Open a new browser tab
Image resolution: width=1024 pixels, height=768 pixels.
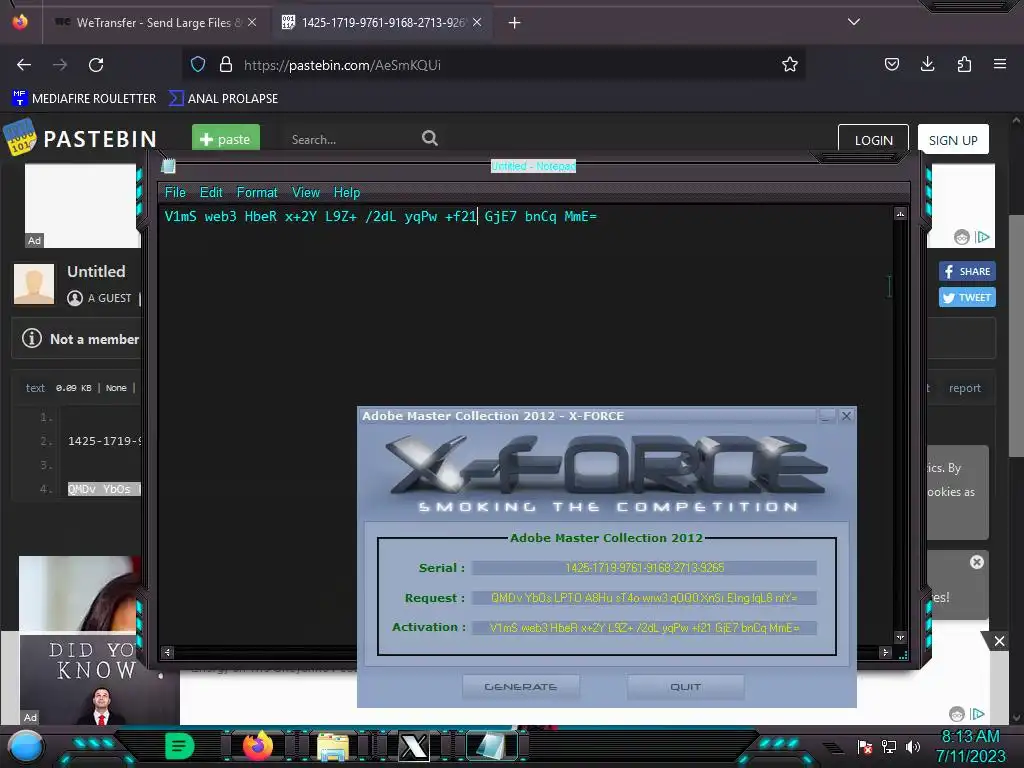[x=515, y=23]
